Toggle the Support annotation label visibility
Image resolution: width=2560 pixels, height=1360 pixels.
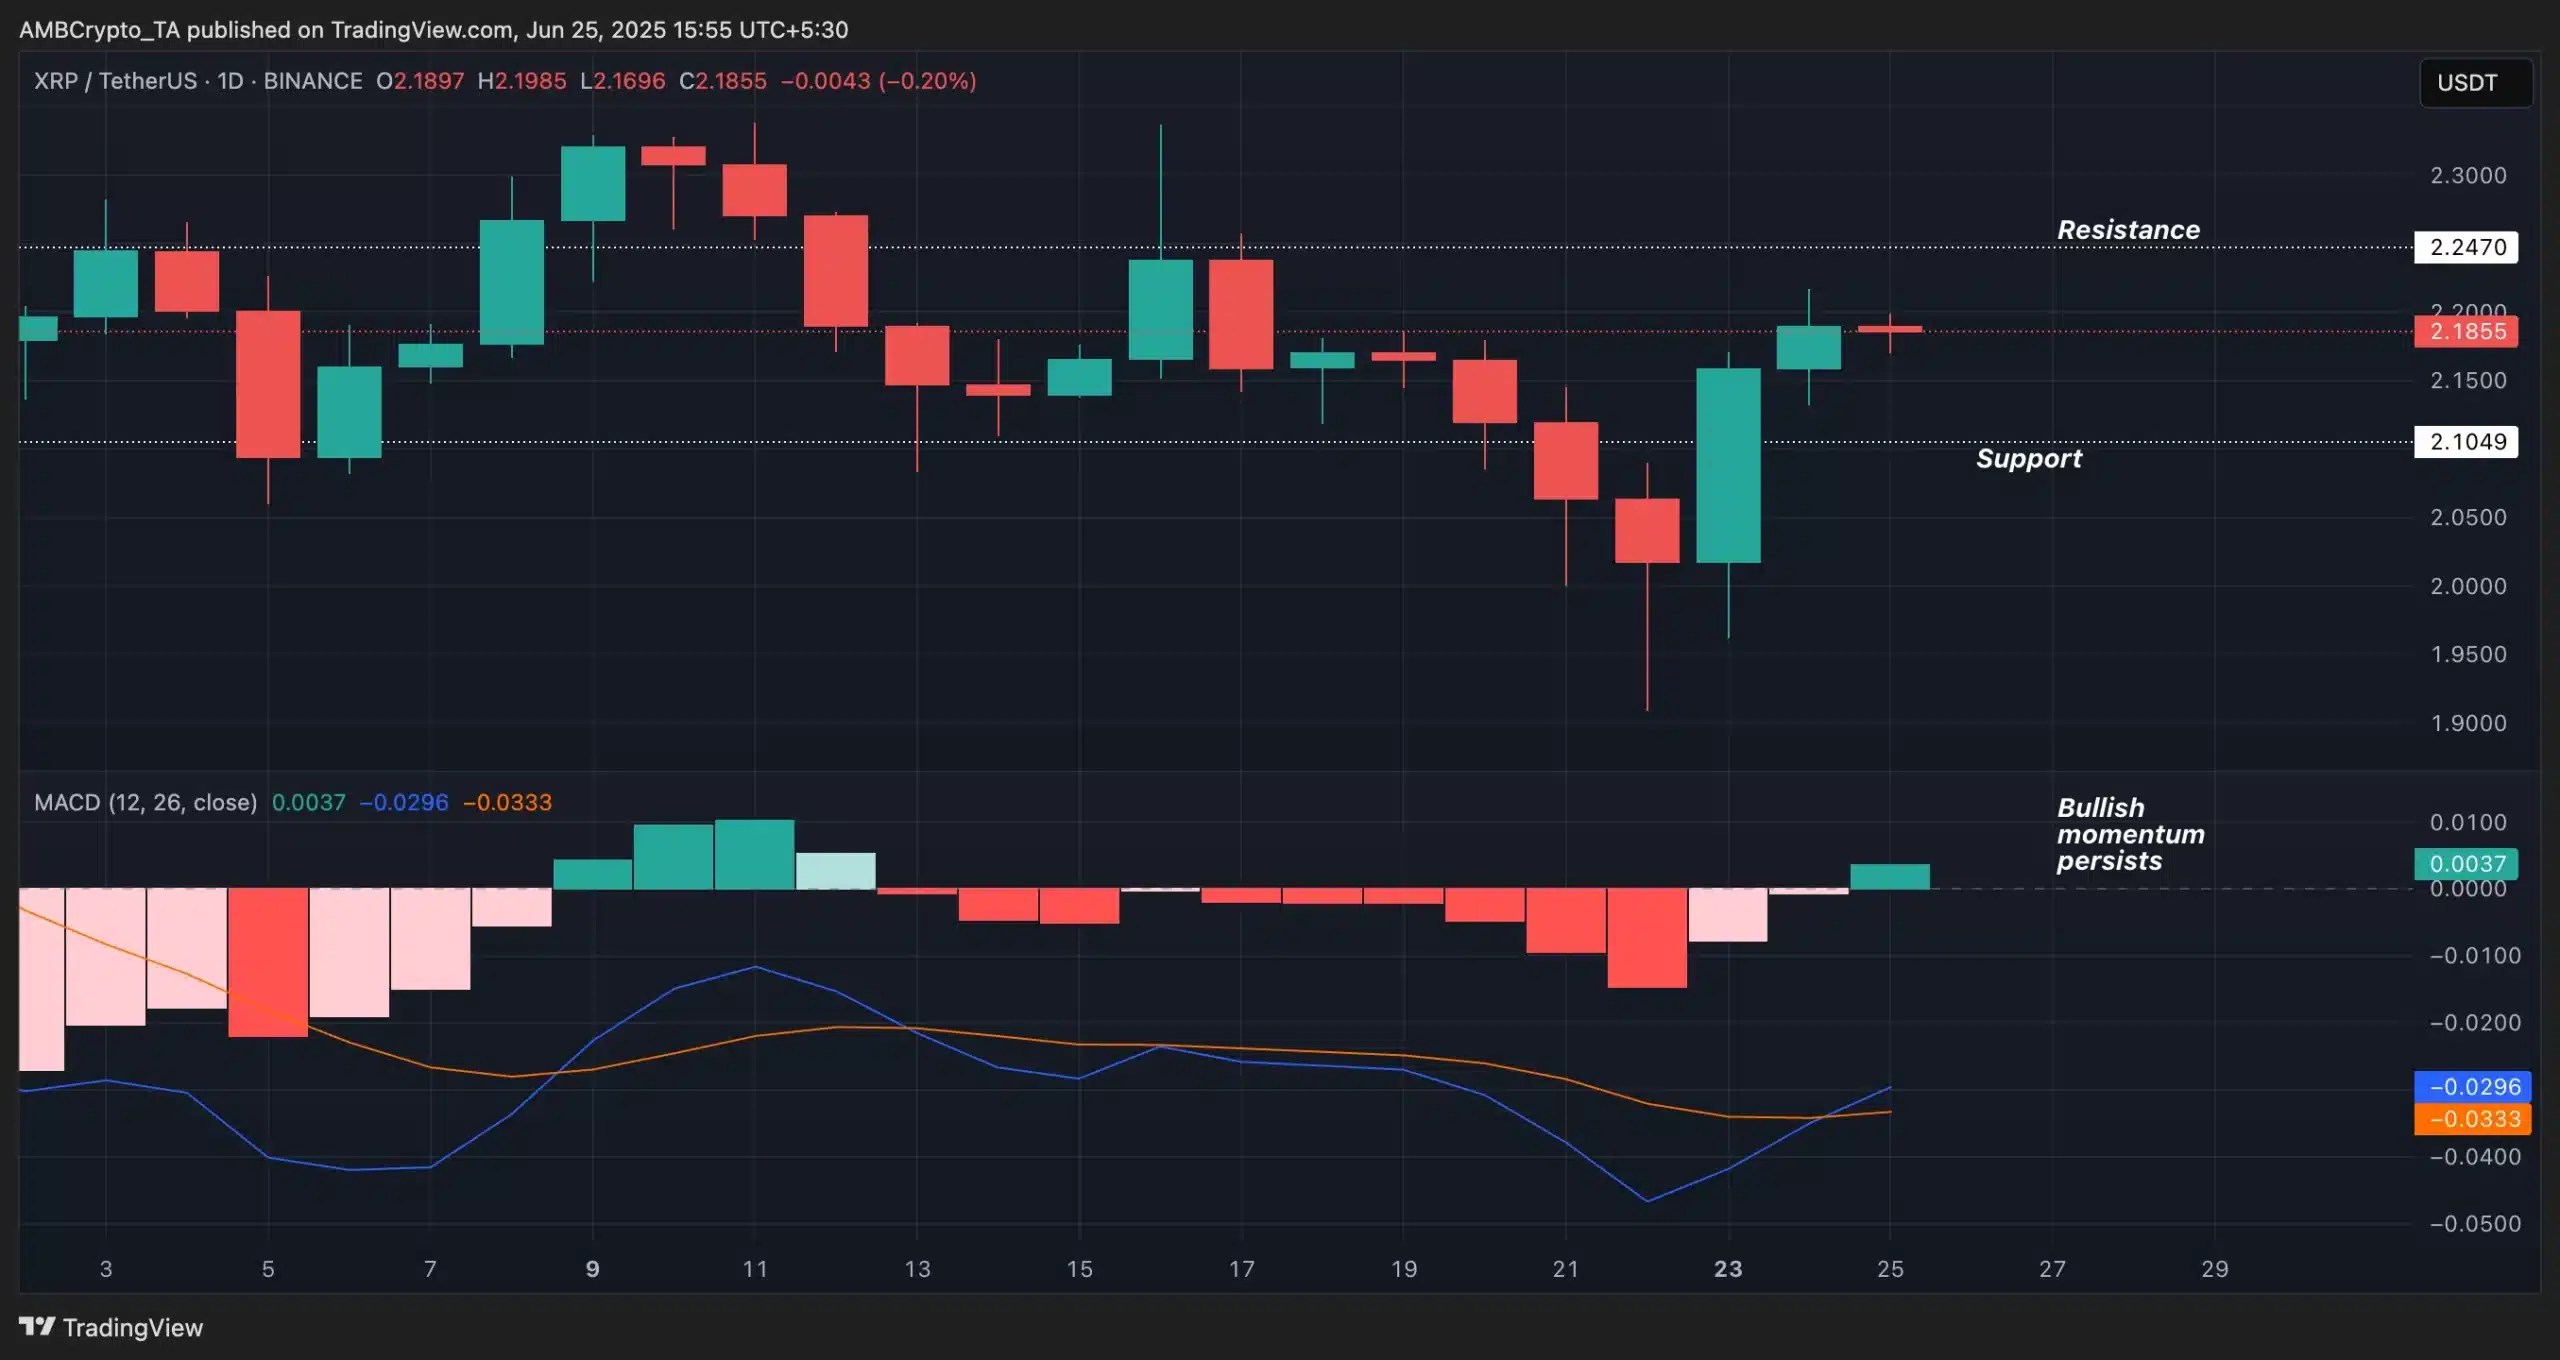click(2029, 459)
